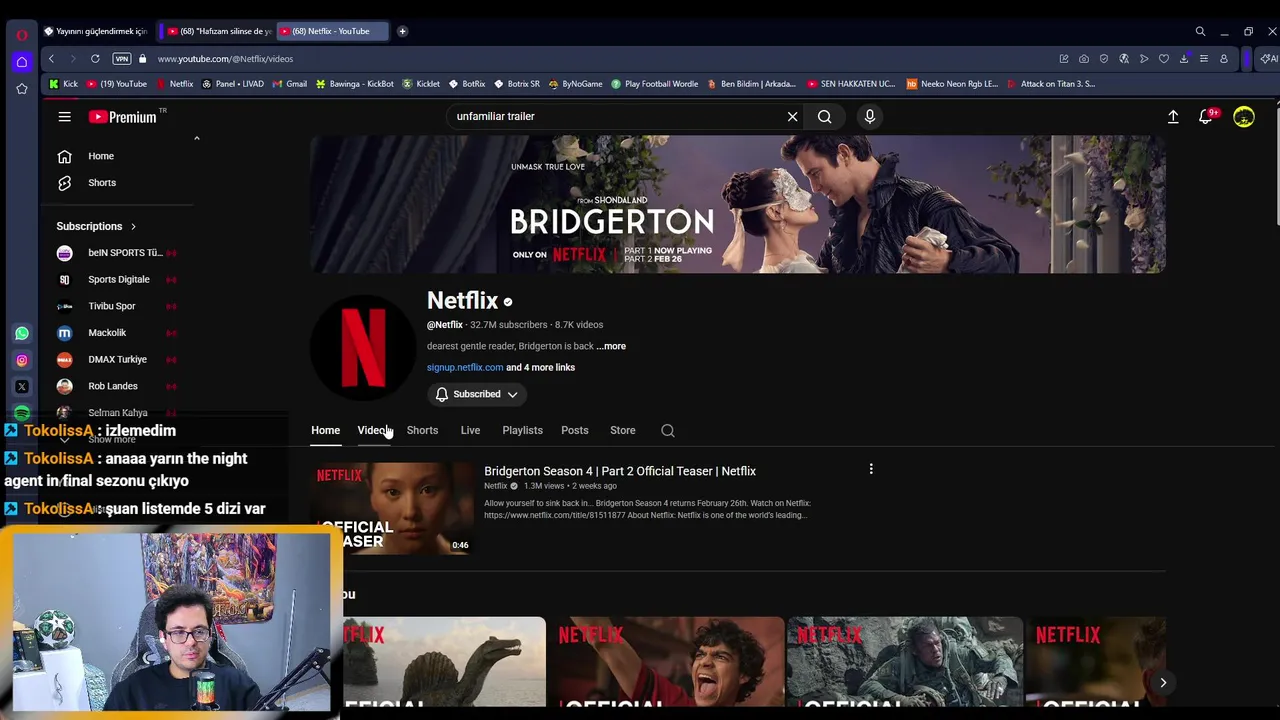1280x720 pixels.
Task: Go forward with browser forward arrow
Action: [x=72, y=59]
